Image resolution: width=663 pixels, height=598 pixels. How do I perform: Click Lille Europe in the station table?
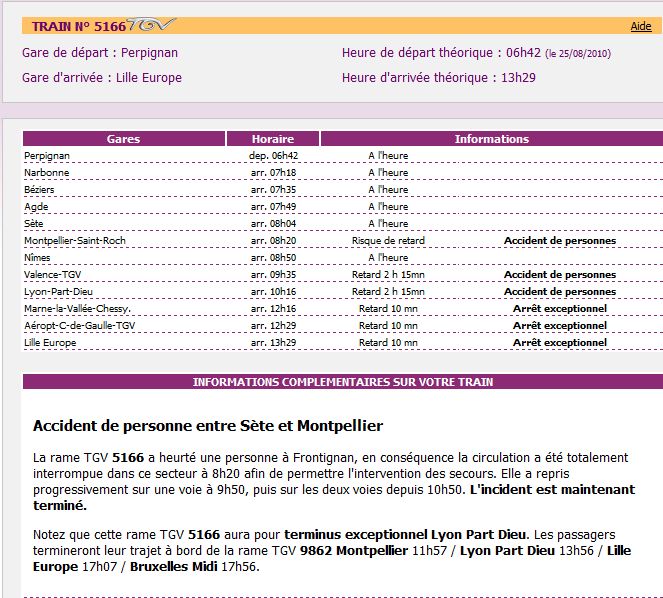point(51,343)
